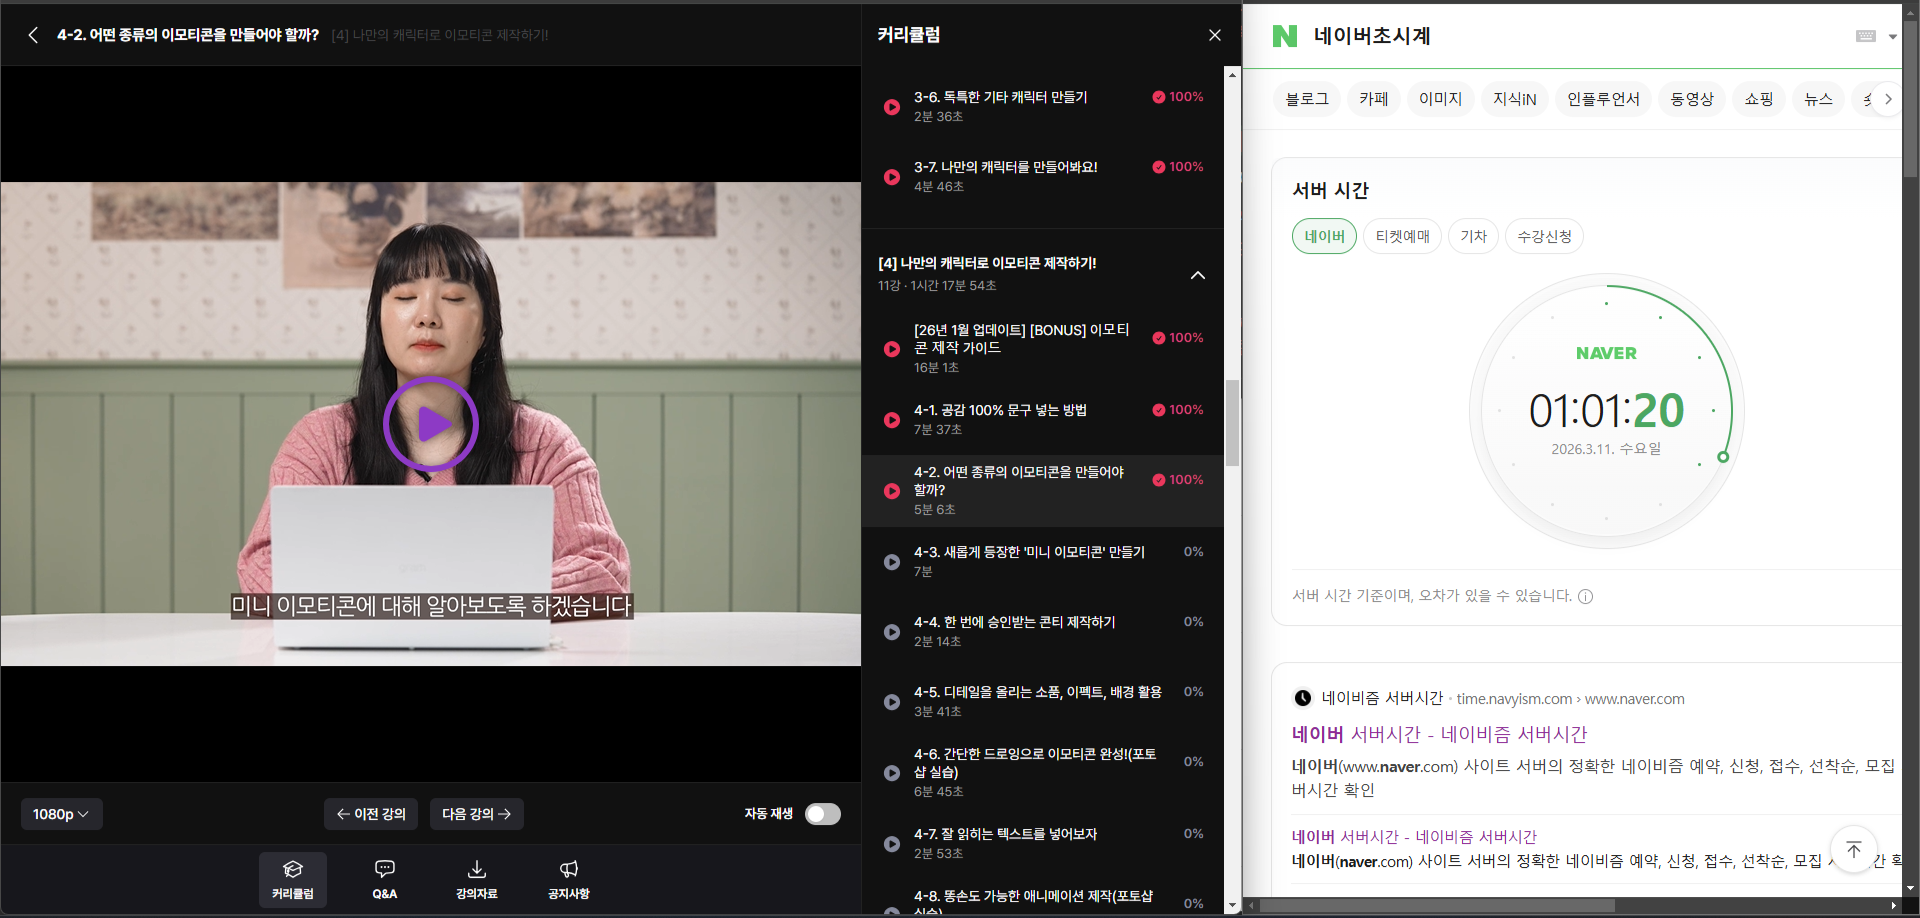Select the 네이버 server time option

tap(1325, 236)
